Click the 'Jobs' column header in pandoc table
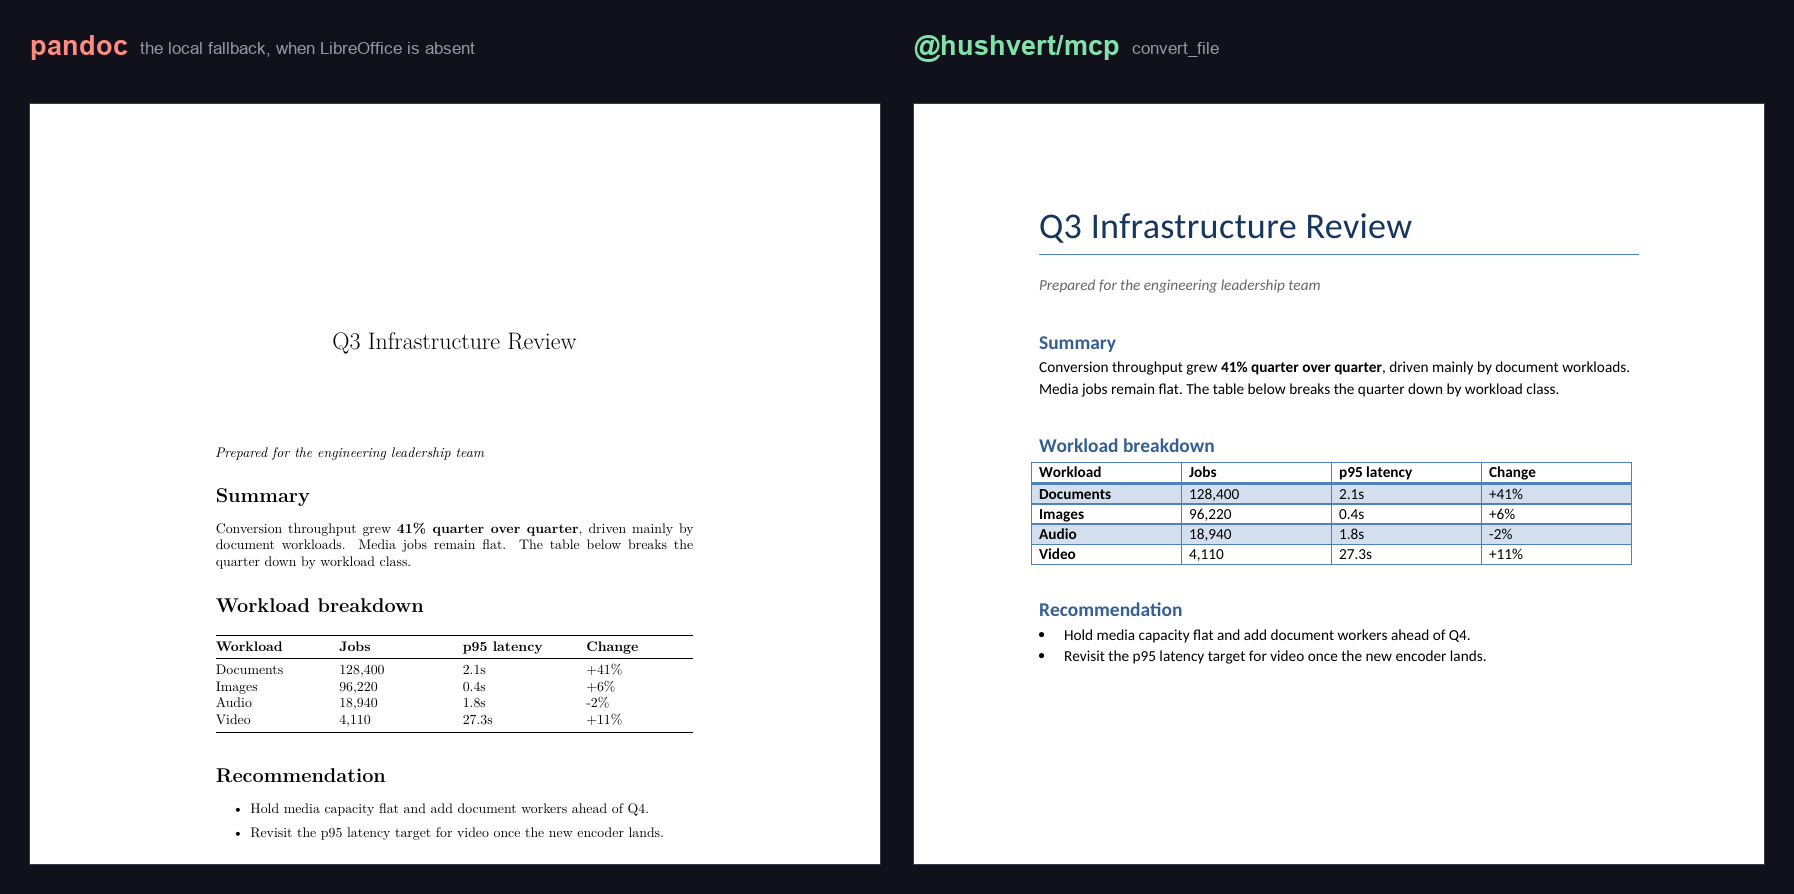 (x=355, y=647)
